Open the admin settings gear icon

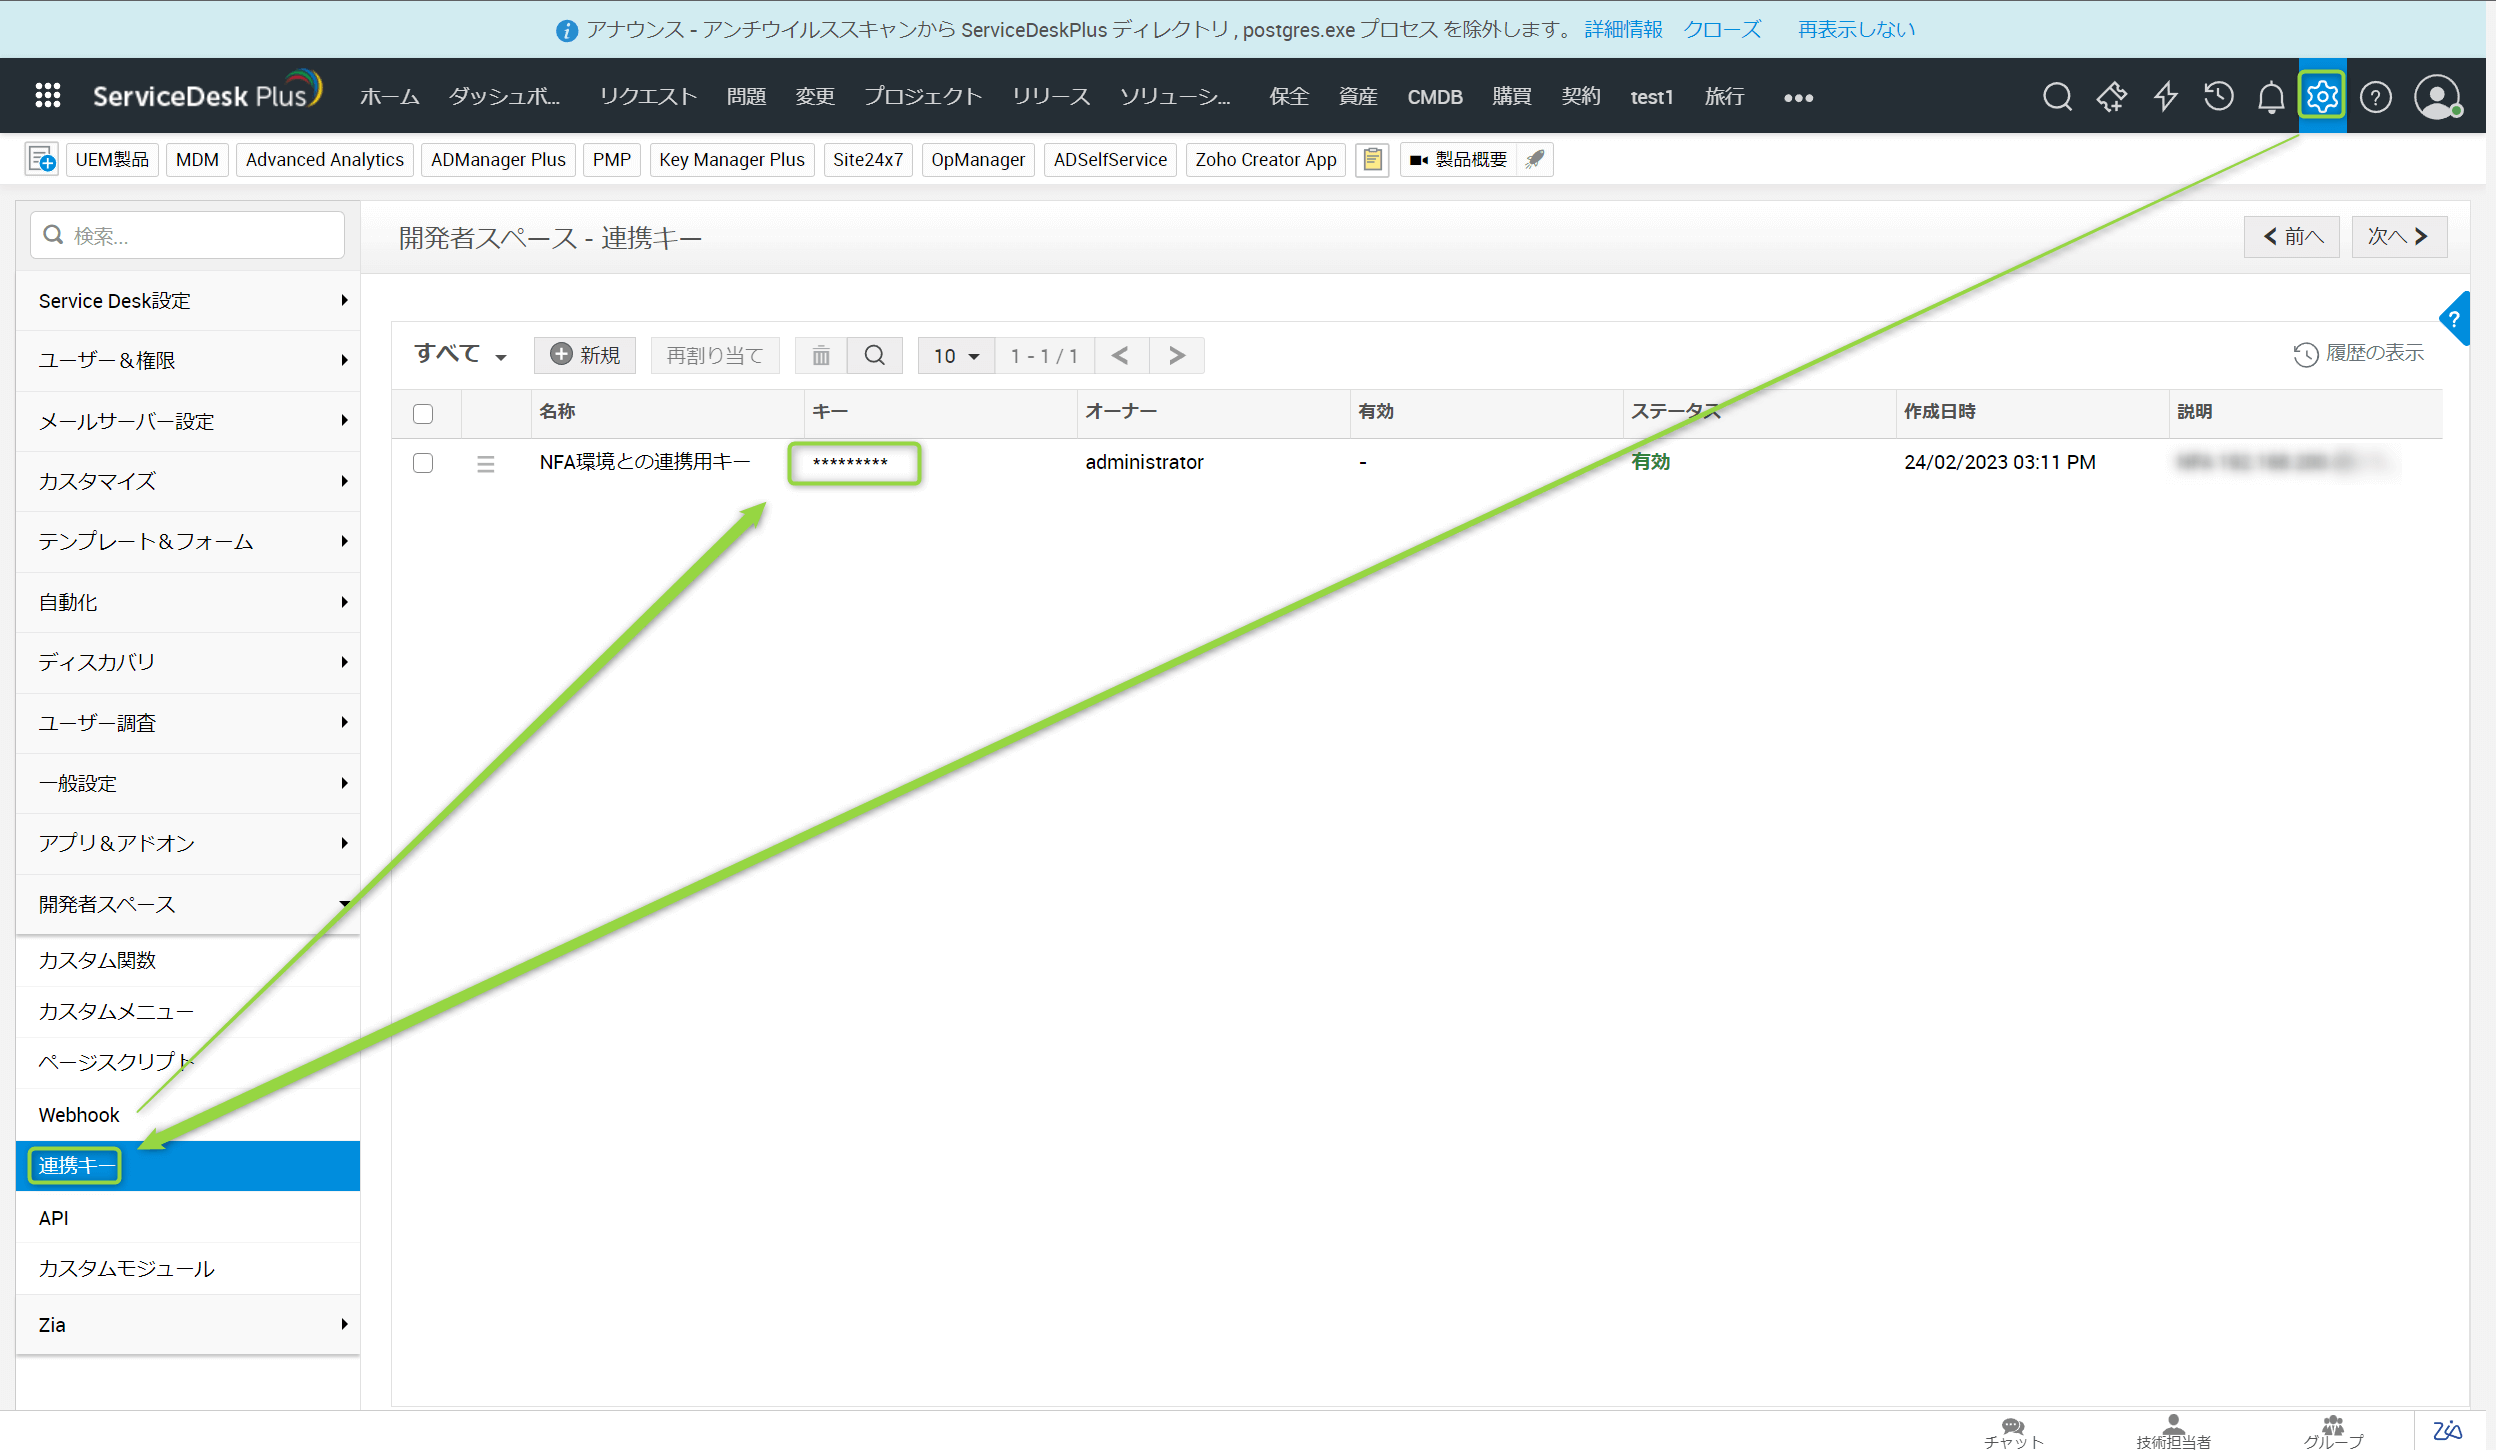click(x=2321, y=96)
